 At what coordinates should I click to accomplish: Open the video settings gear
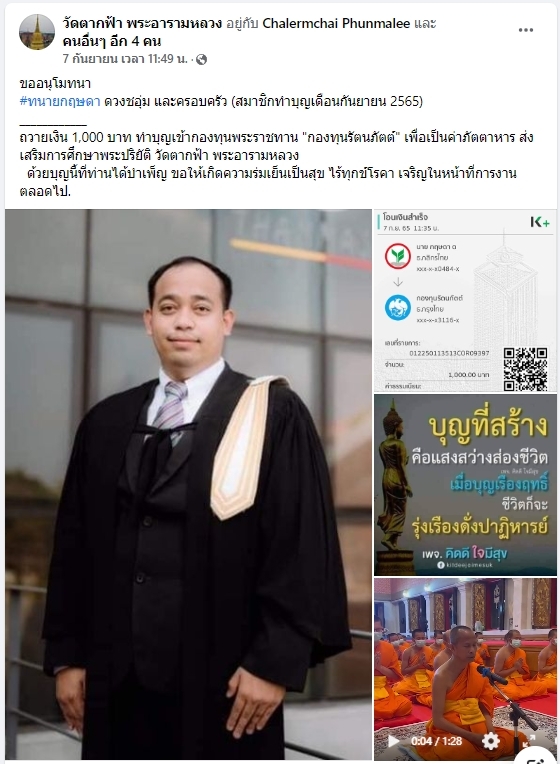pyautogui.click(x=491, y=741)
